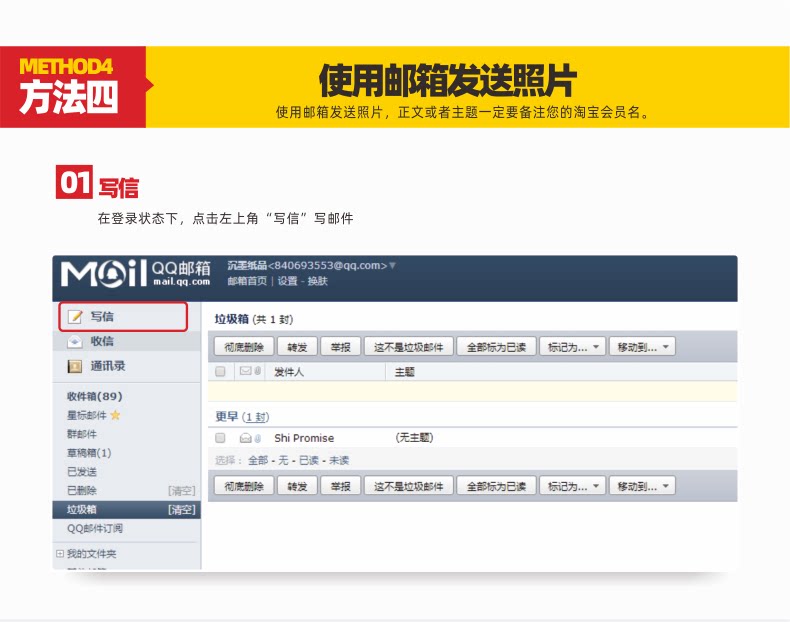Select 全部 in the selection row
The width and height of the screenshot is (790, 622).
(x=258, y=460)
